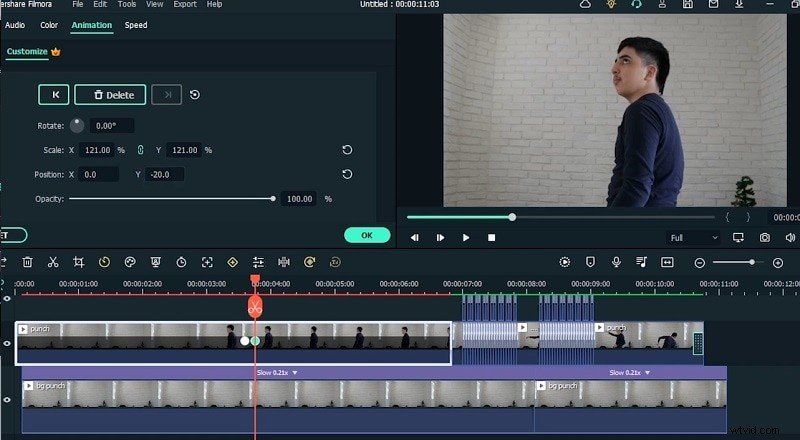The image size is (800, 440).
Task: Reset position values with circular arrow
Action: (347, 175)
